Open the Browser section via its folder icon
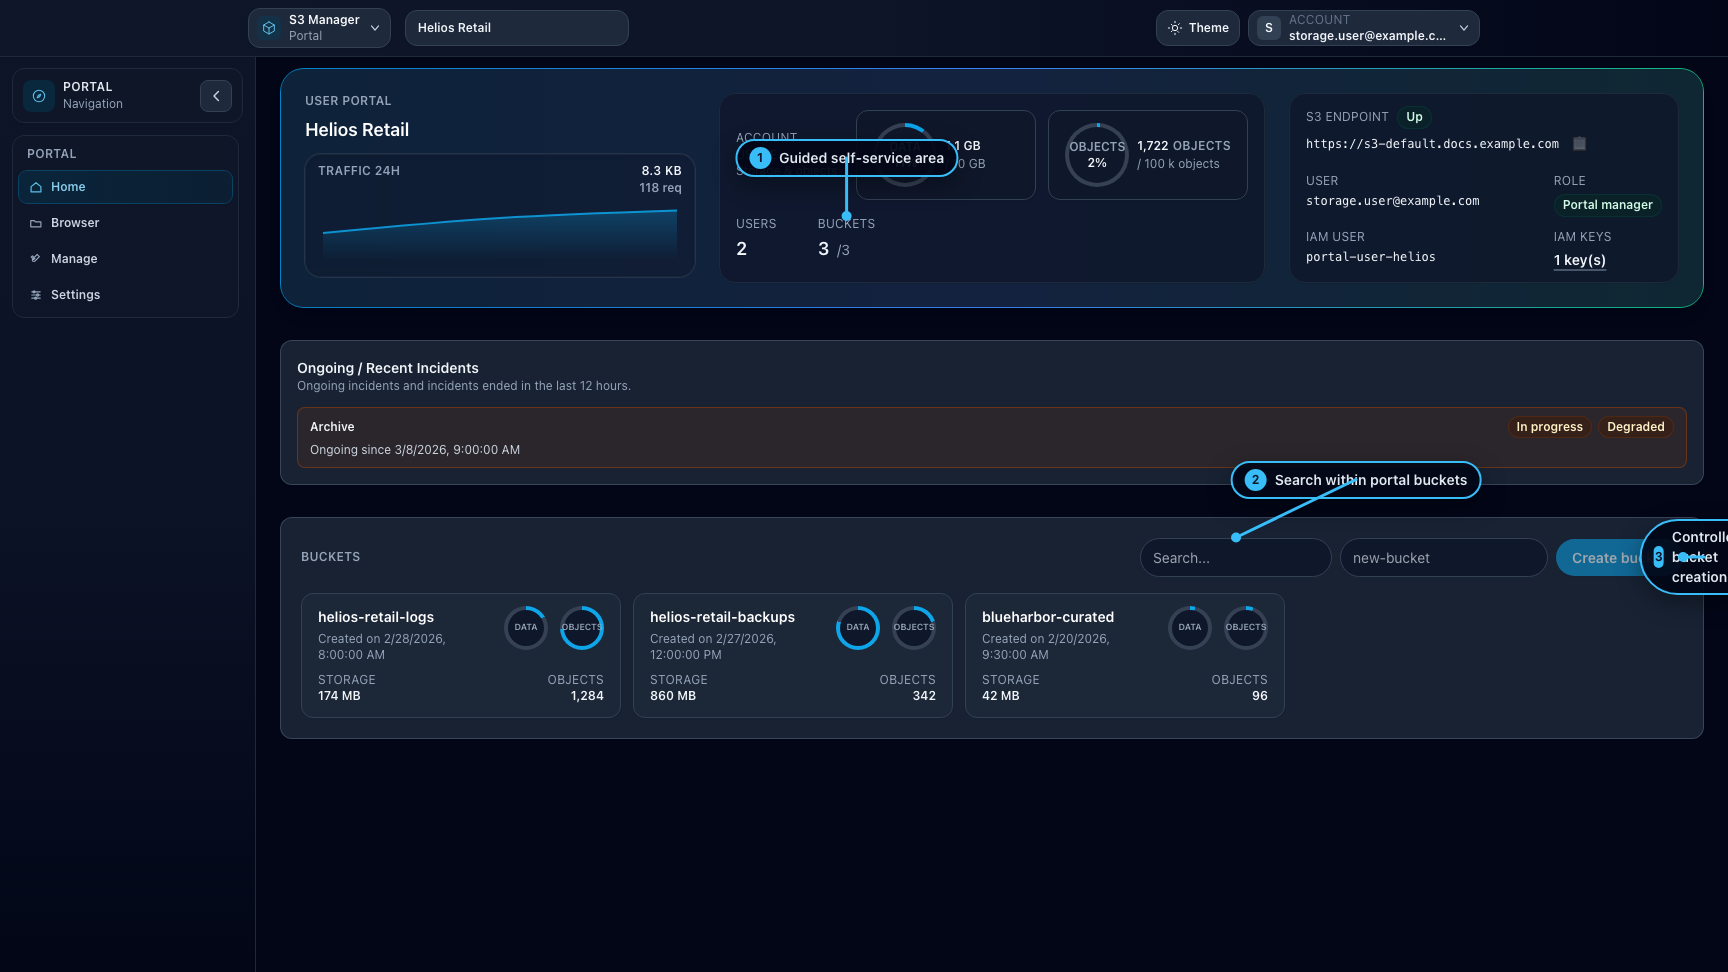The image size is (1728, 972). [34, 222]
